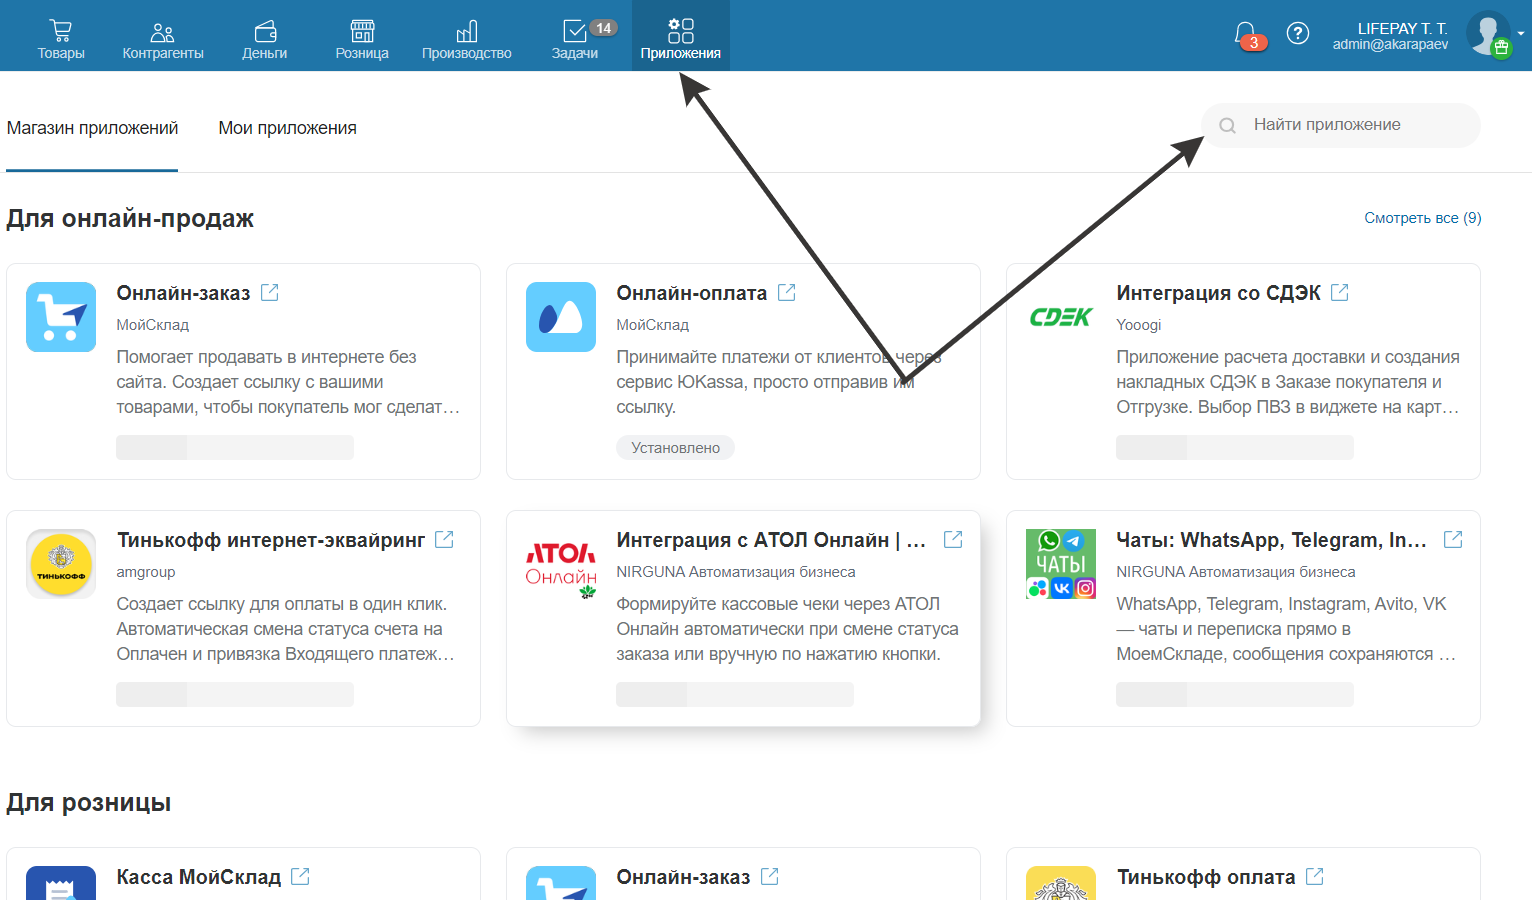
Task: Click the external link icon beside Касса МойСклад
Action: tap(300, 876)
